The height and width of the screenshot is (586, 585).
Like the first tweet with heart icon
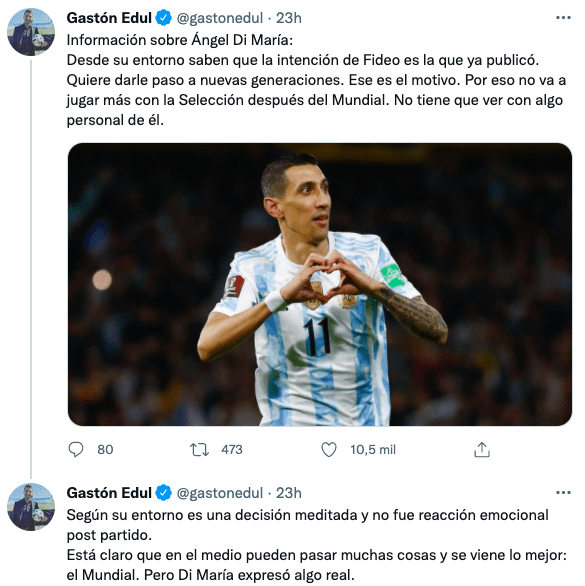coord(329,450)
